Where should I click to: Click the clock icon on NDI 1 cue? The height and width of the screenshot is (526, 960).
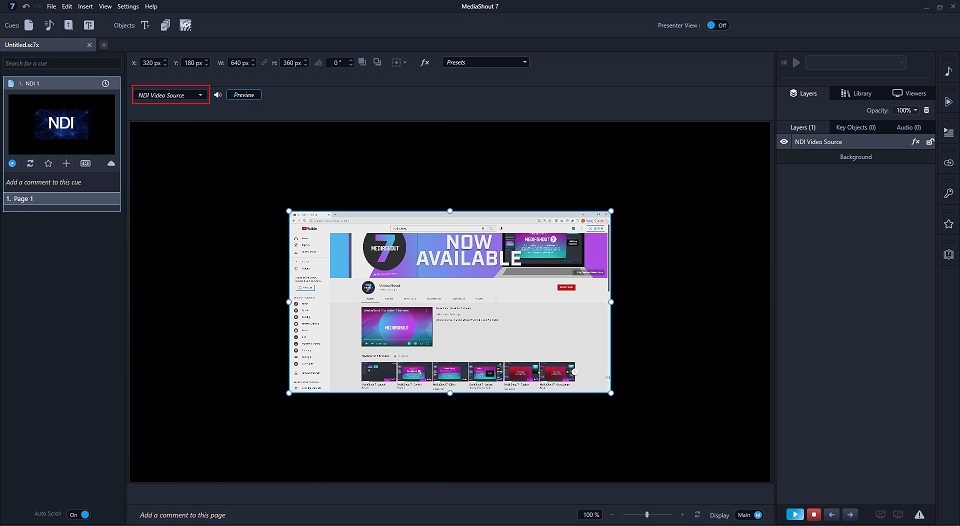(x=105, y=83)
